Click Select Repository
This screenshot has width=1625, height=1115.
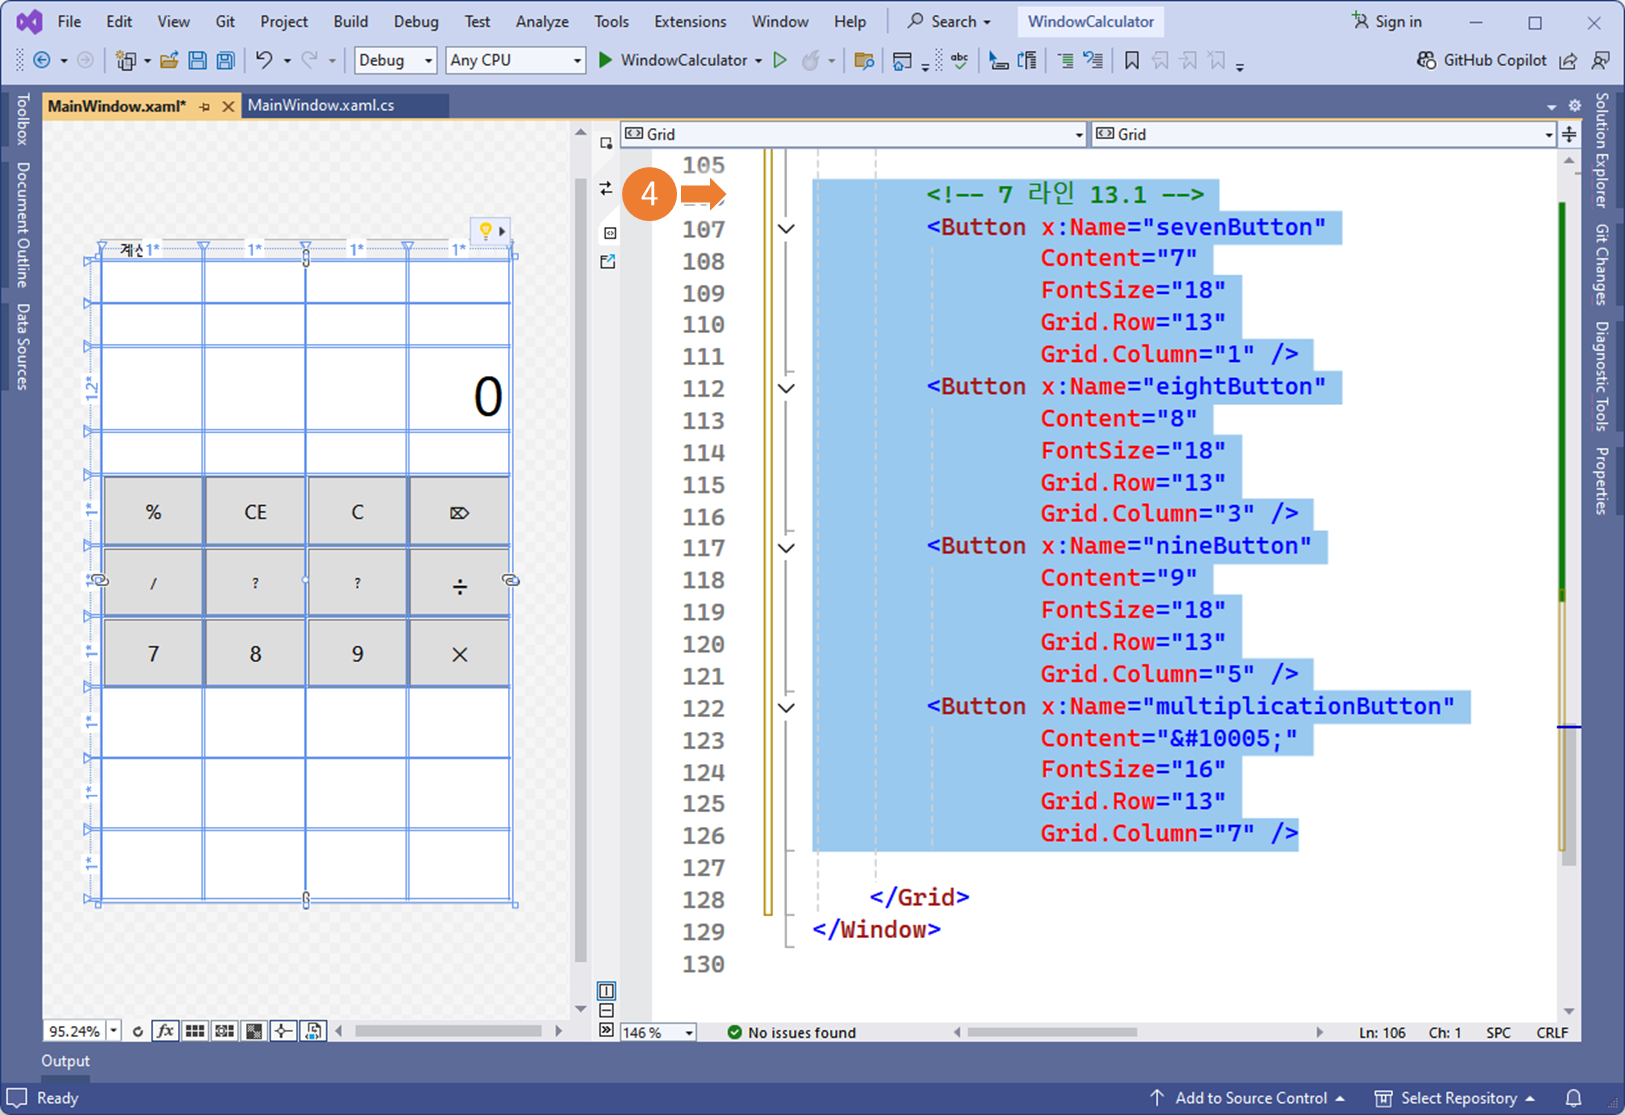point(1455,1098)
